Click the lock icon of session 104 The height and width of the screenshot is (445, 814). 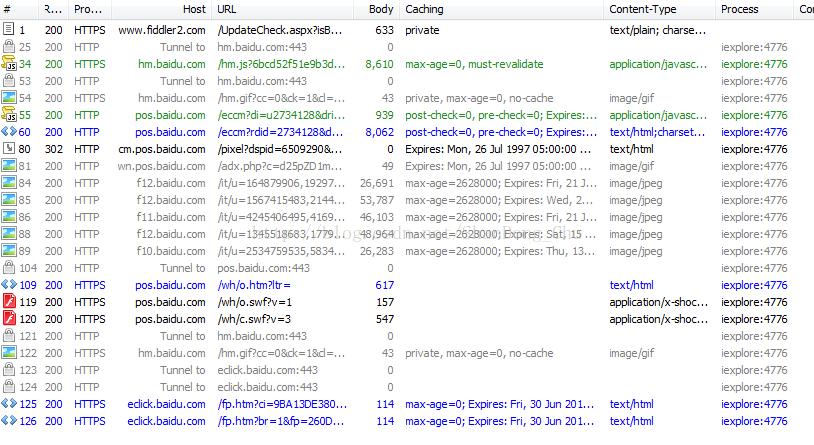pyautogui.click(x=8, y=267)
